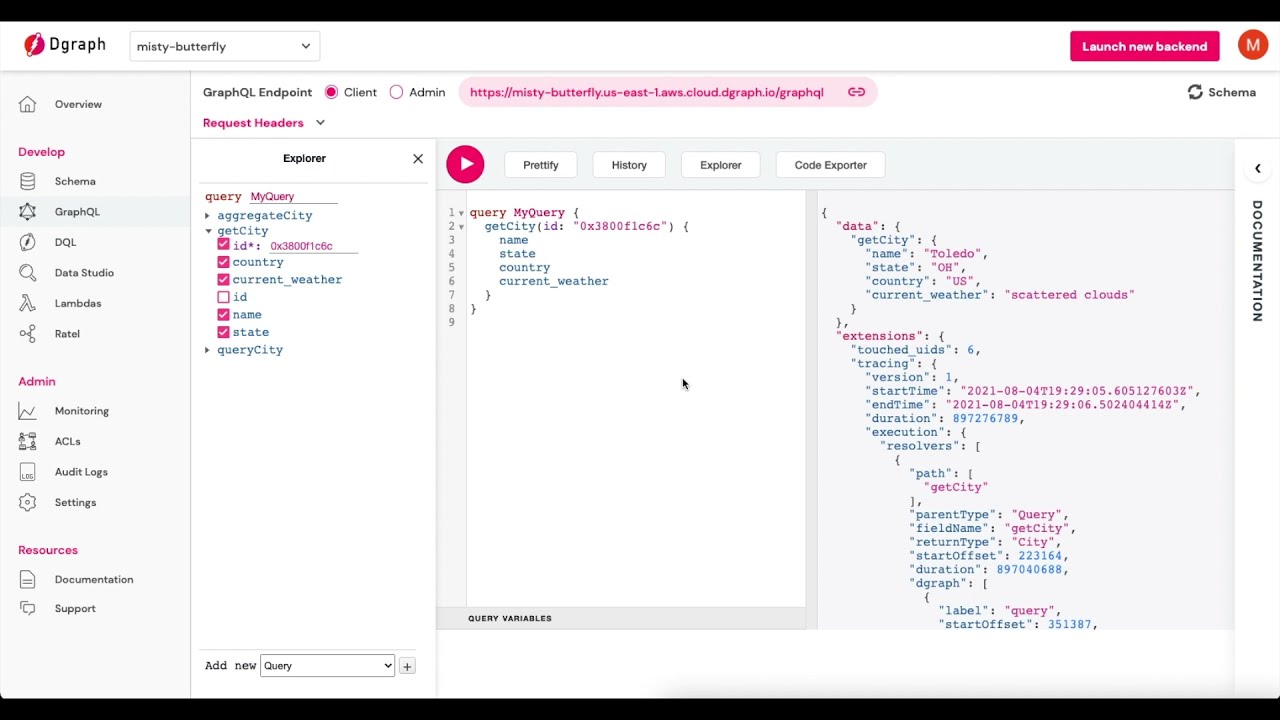Edit the MyQuery name field

(x=293, y=197)
